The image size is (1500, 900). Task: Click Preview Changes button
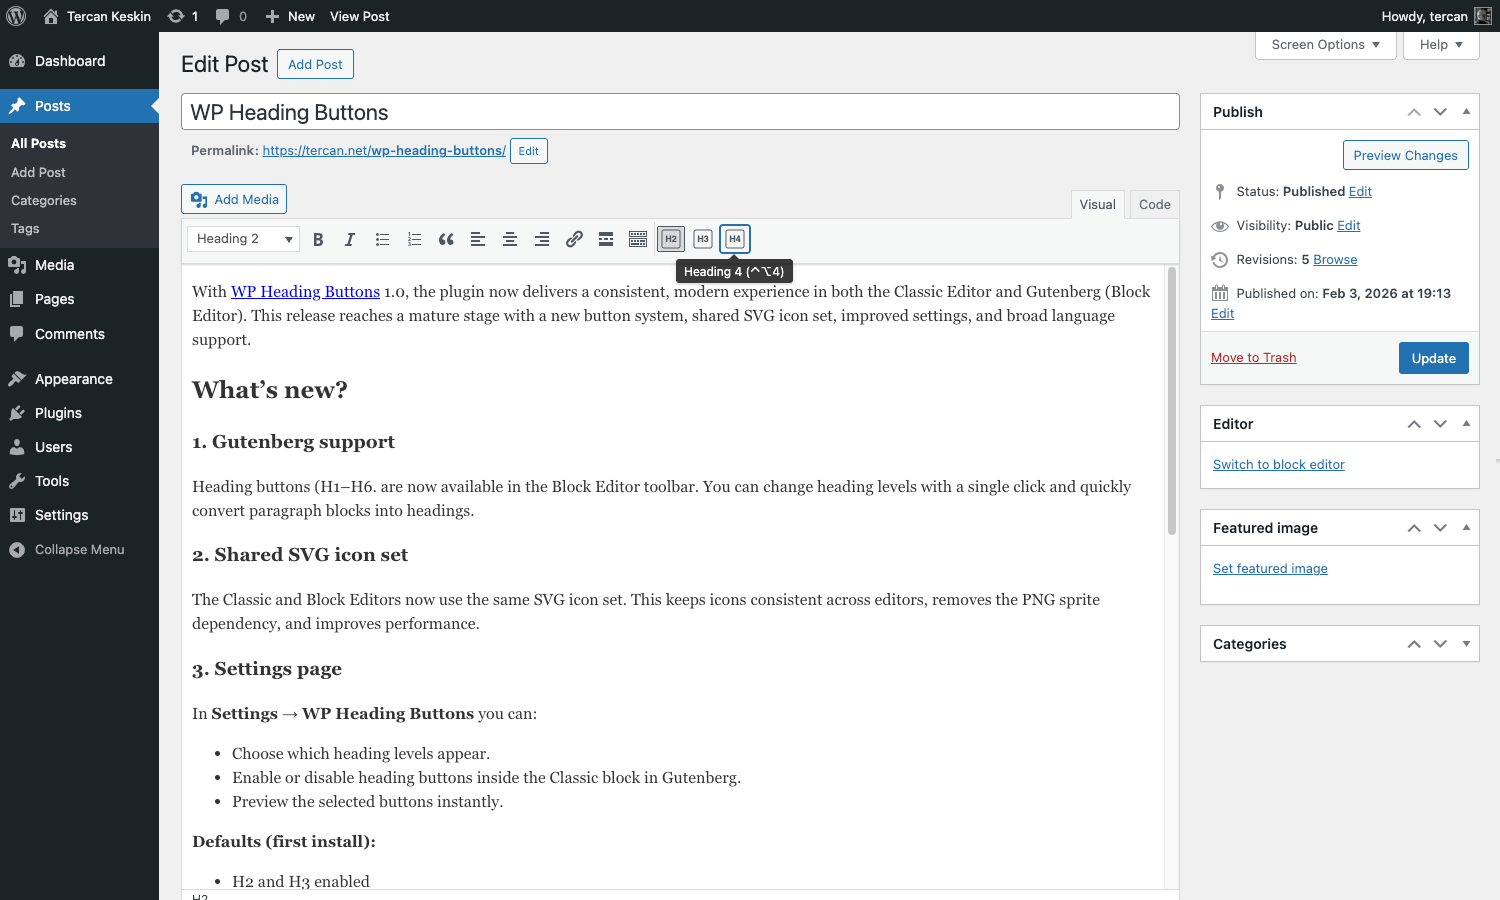click(x=1405, y=155)
